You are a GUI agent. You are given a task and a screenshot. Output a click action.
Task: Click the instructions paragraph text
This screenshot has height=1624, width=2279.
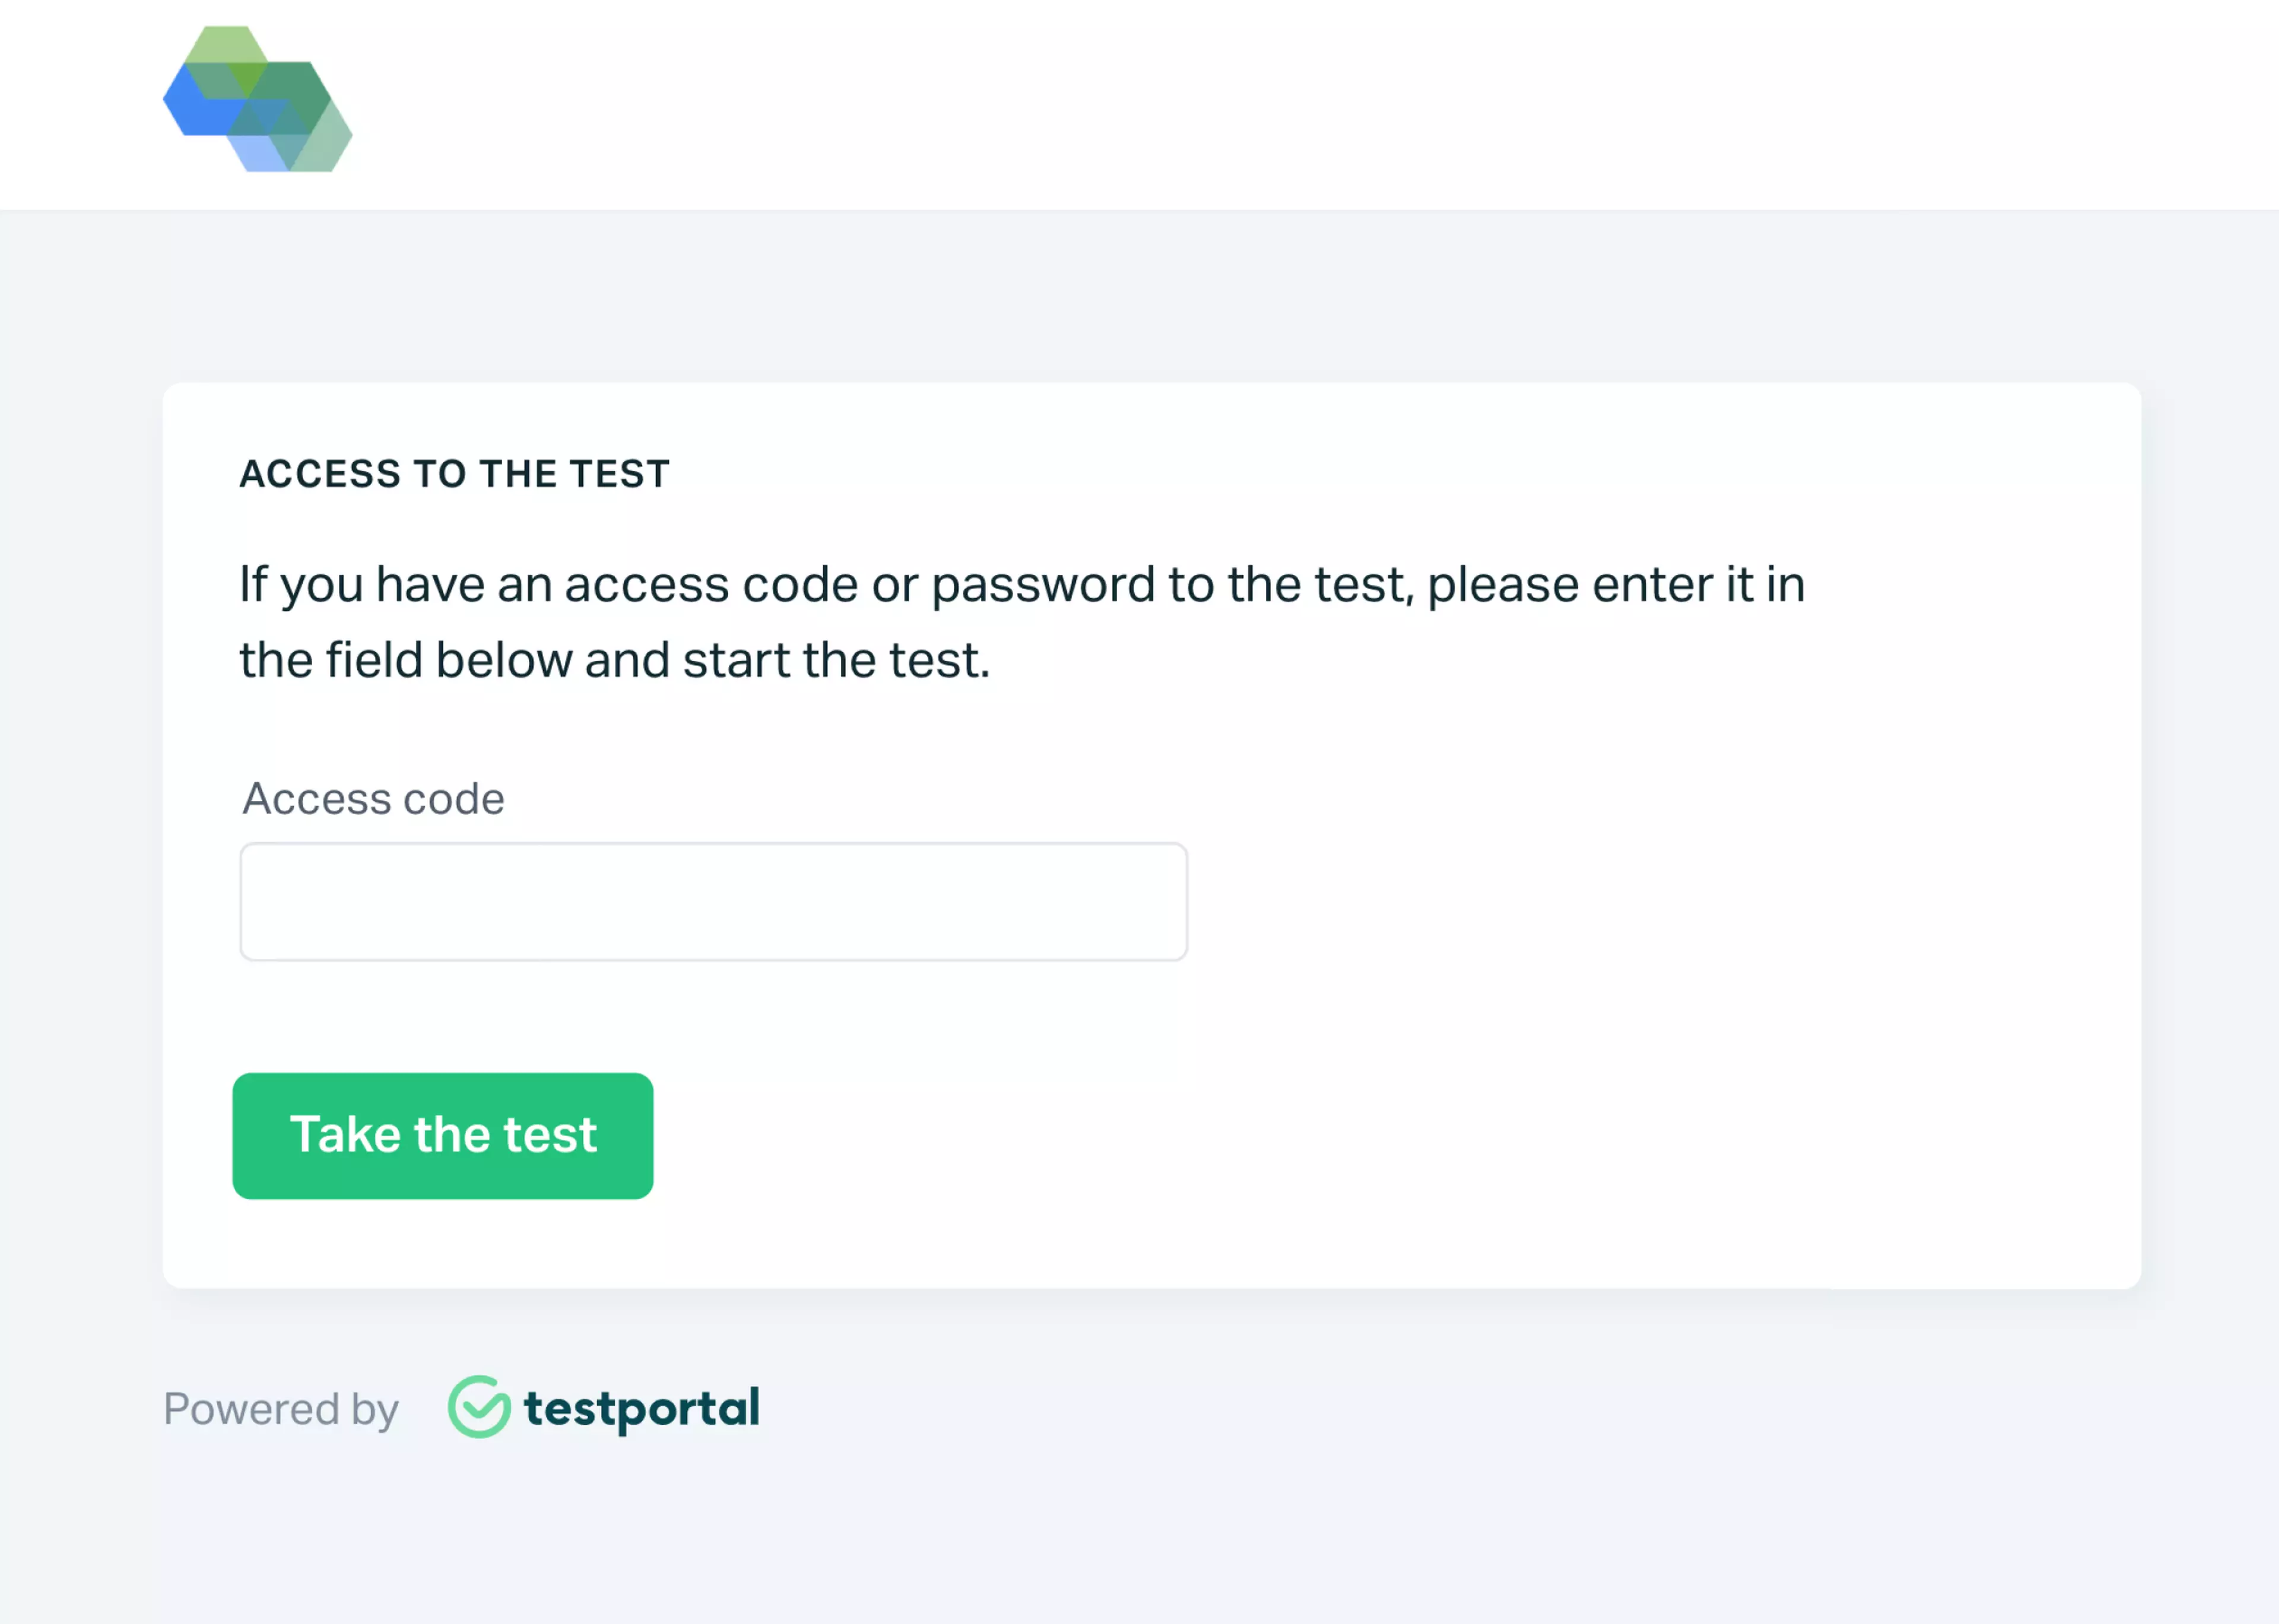1020,620
